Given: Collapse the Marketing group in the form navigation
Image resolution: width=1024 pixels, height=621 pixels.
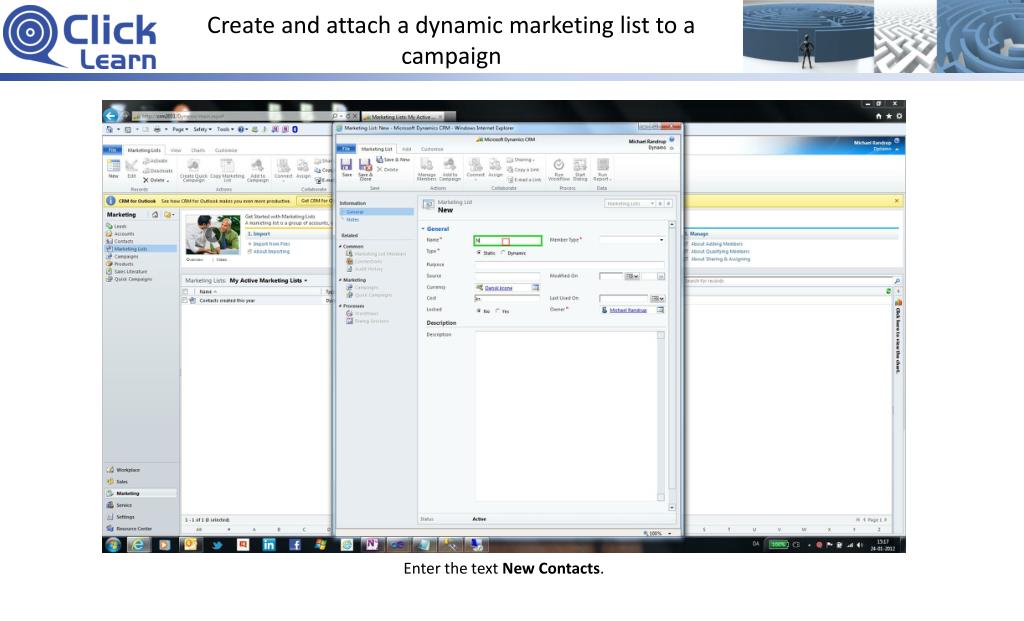Looking at the screenshot, I should (340, 280).
